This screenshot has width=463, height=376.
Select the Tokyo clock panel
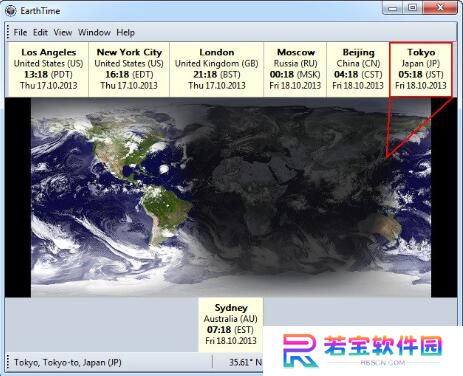[x=421, y=69]
